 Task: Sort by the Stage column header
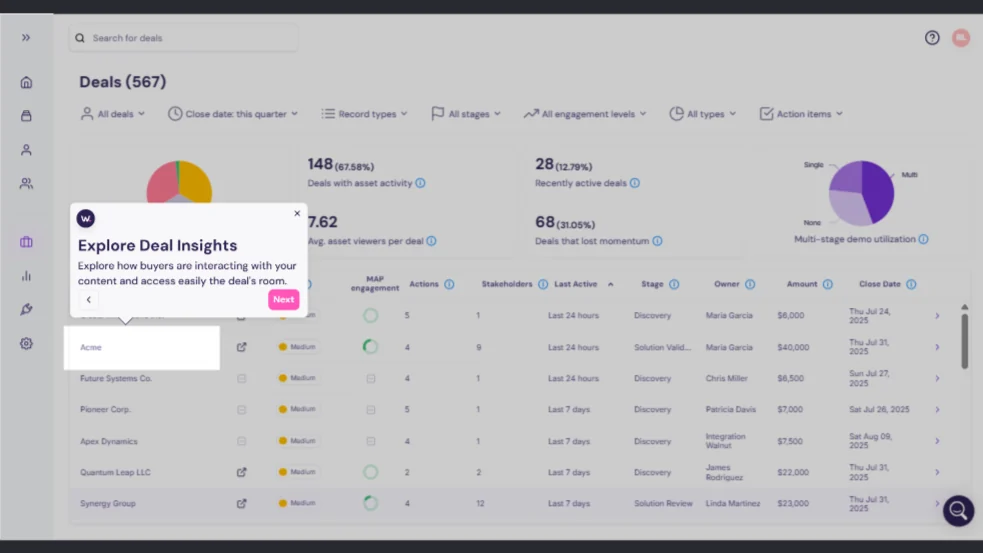[x=652, y=284]
